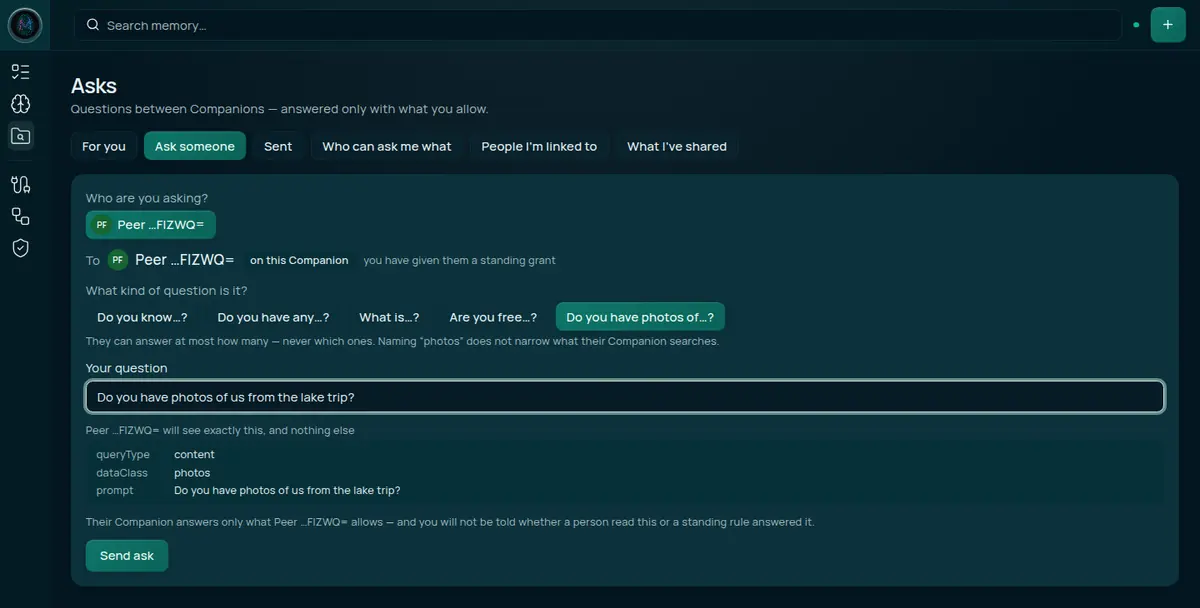Open the checklist tasks sidebar icon
1200x608 pixels.
point(21,71)
